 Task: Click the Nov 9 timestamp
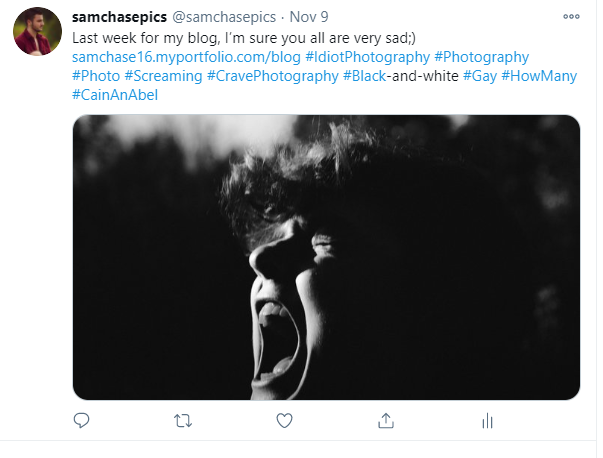pyautogui.click(x=309, y=17)
